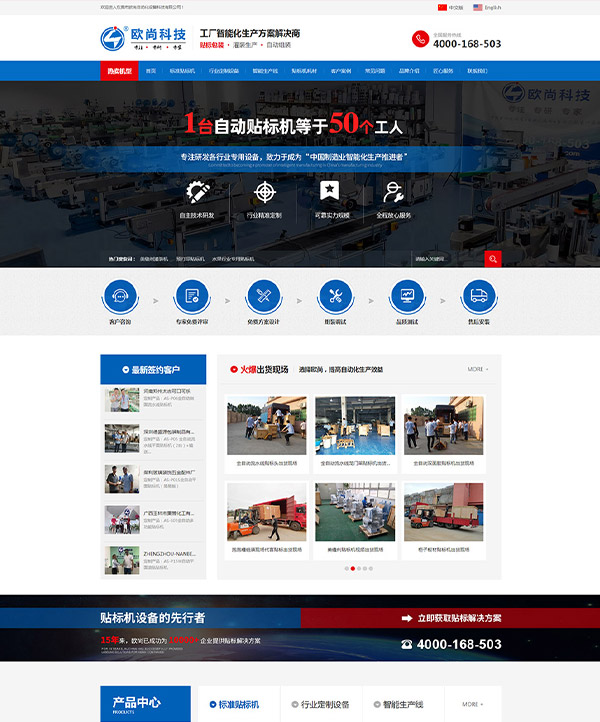600x722 pixels.
Task: Switch to English via the US flag icon
Action: coord(478,7)
